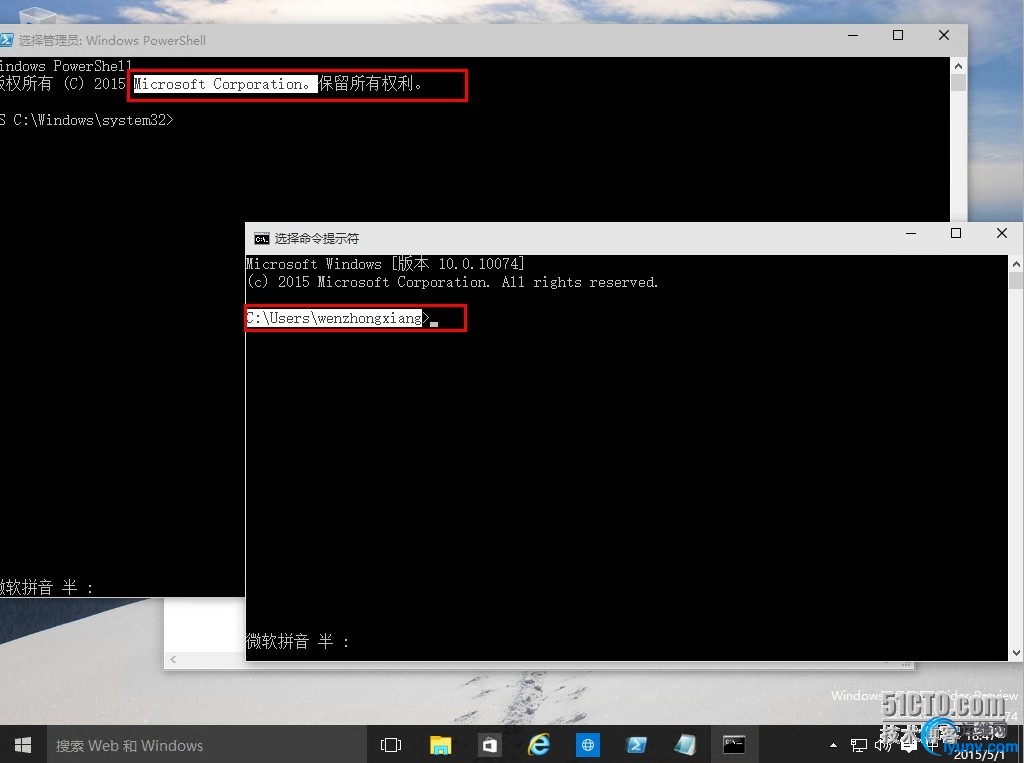
Task: Maximize the Command Prompt window
Action: pyautogui.click(x=956, y=233)
